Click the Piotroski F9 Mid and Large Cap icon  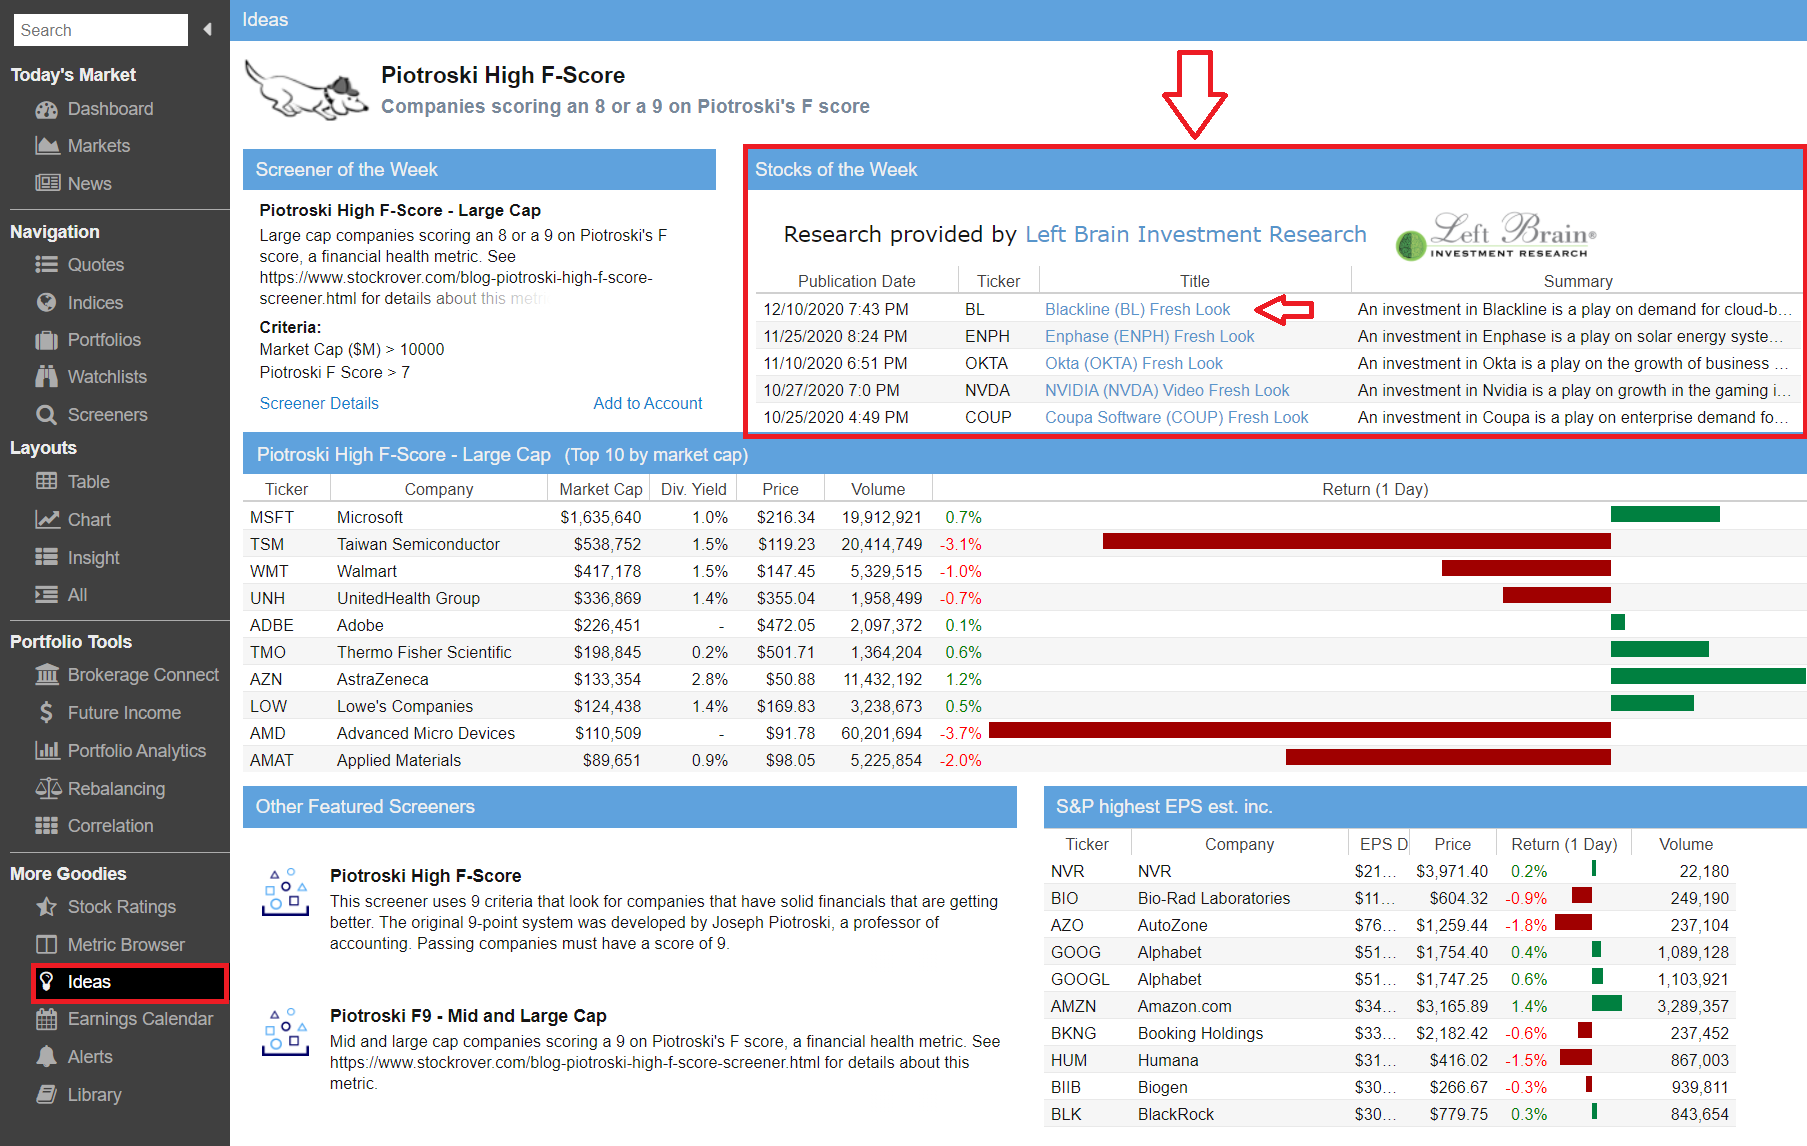tap(285, 1032)
